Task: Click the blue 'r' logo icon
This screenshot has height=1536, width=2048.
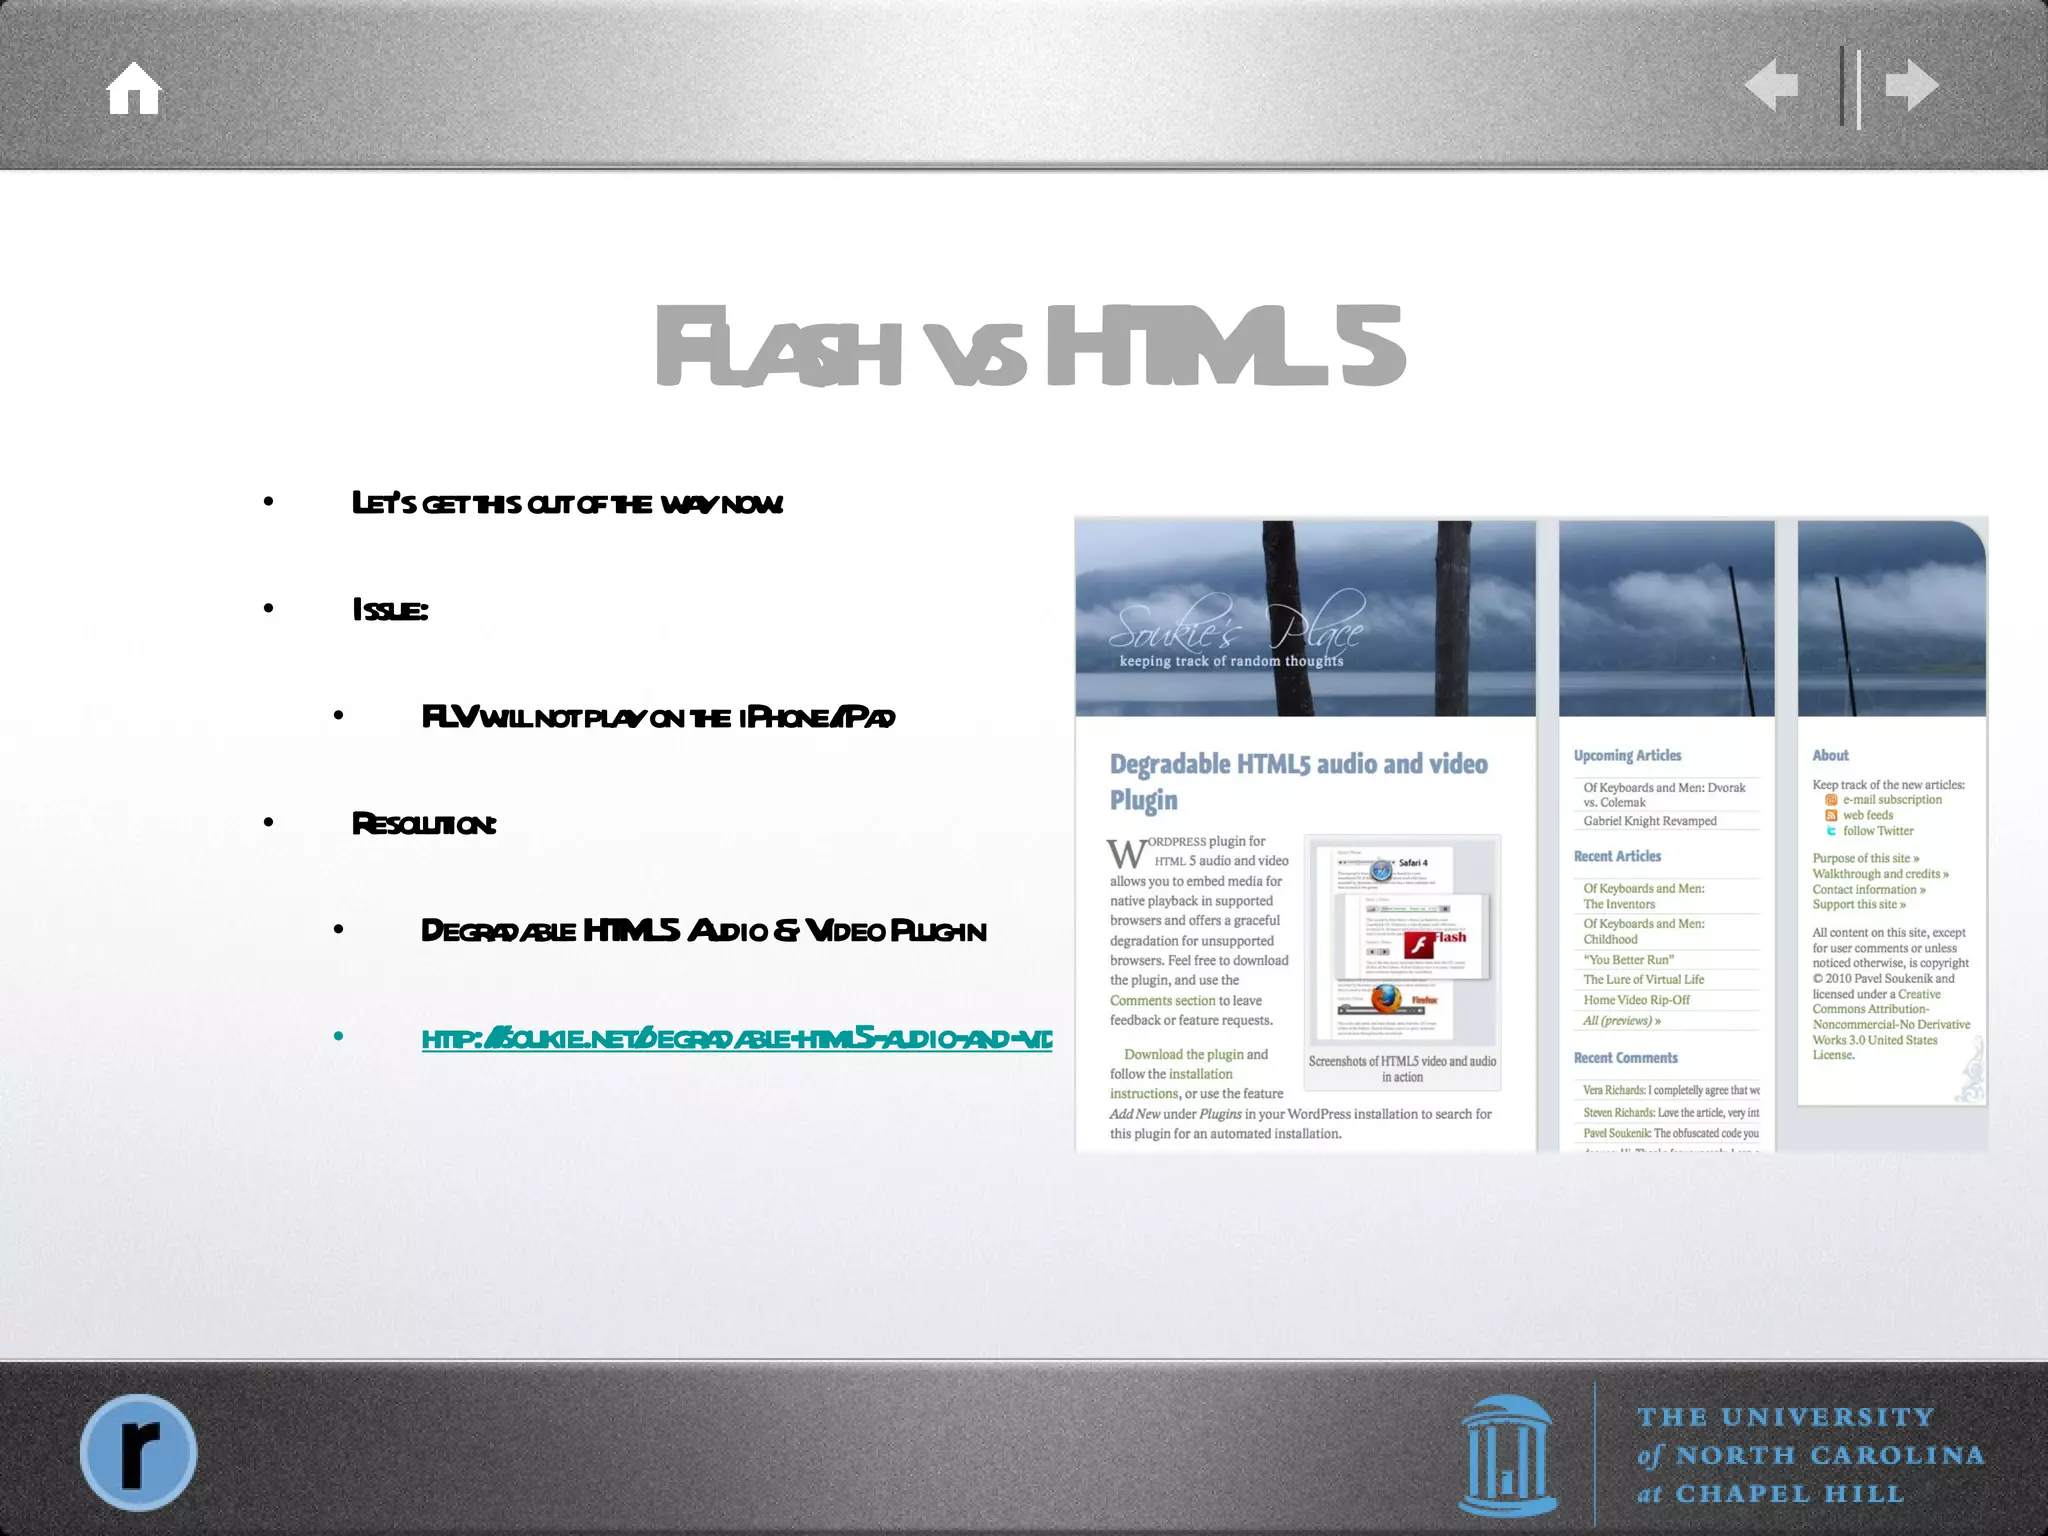Action: (139, 1452)
